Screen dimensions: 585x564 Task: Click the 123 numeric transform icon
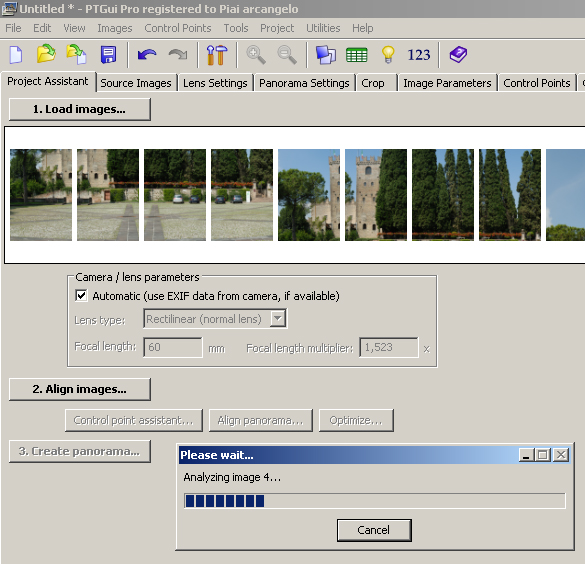tap(419, 55)
